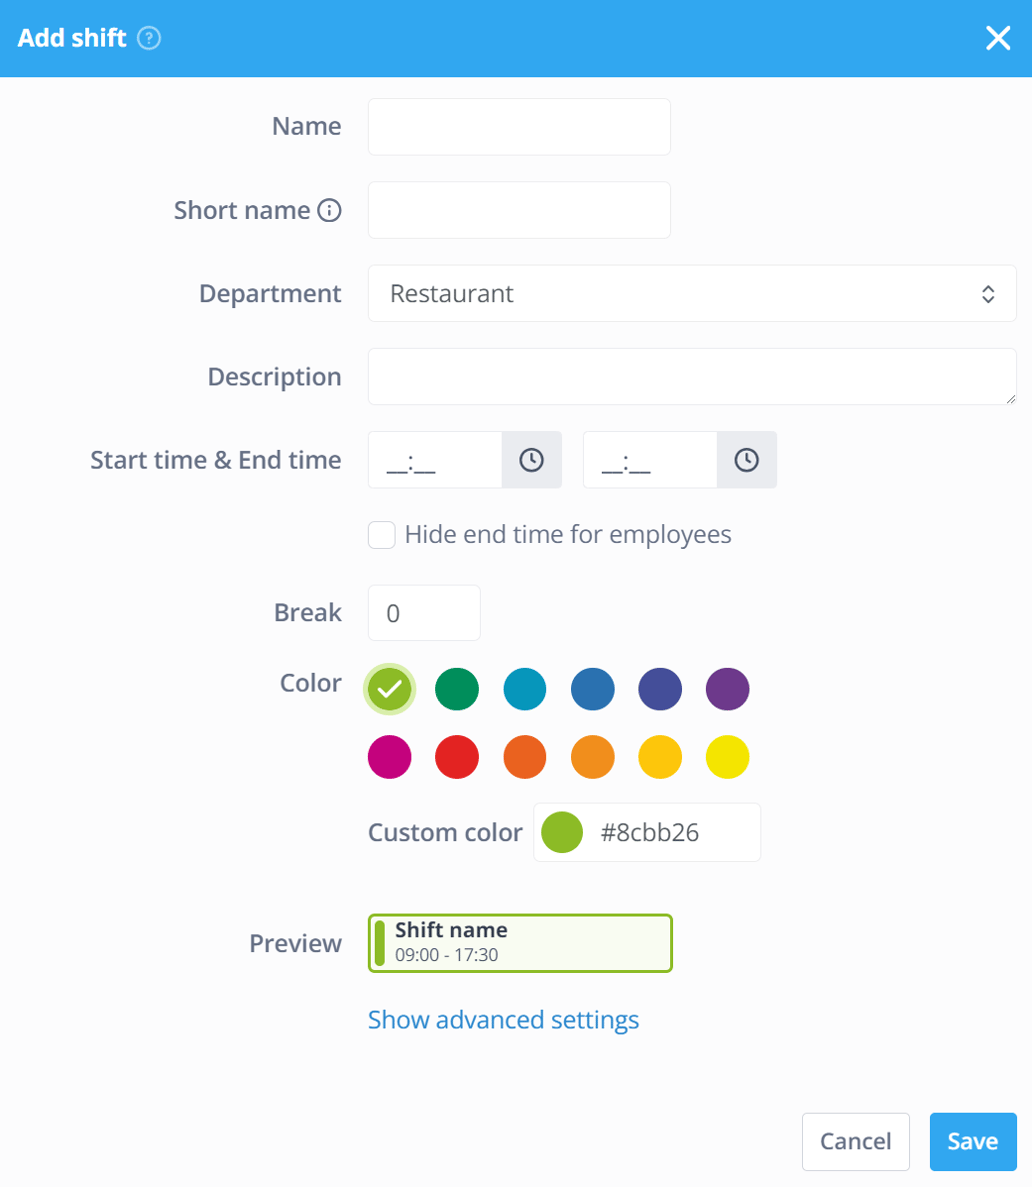Select the magenta color swatch
The height and width of the screenshot is (1187, 1032).
tap(389, 757)
